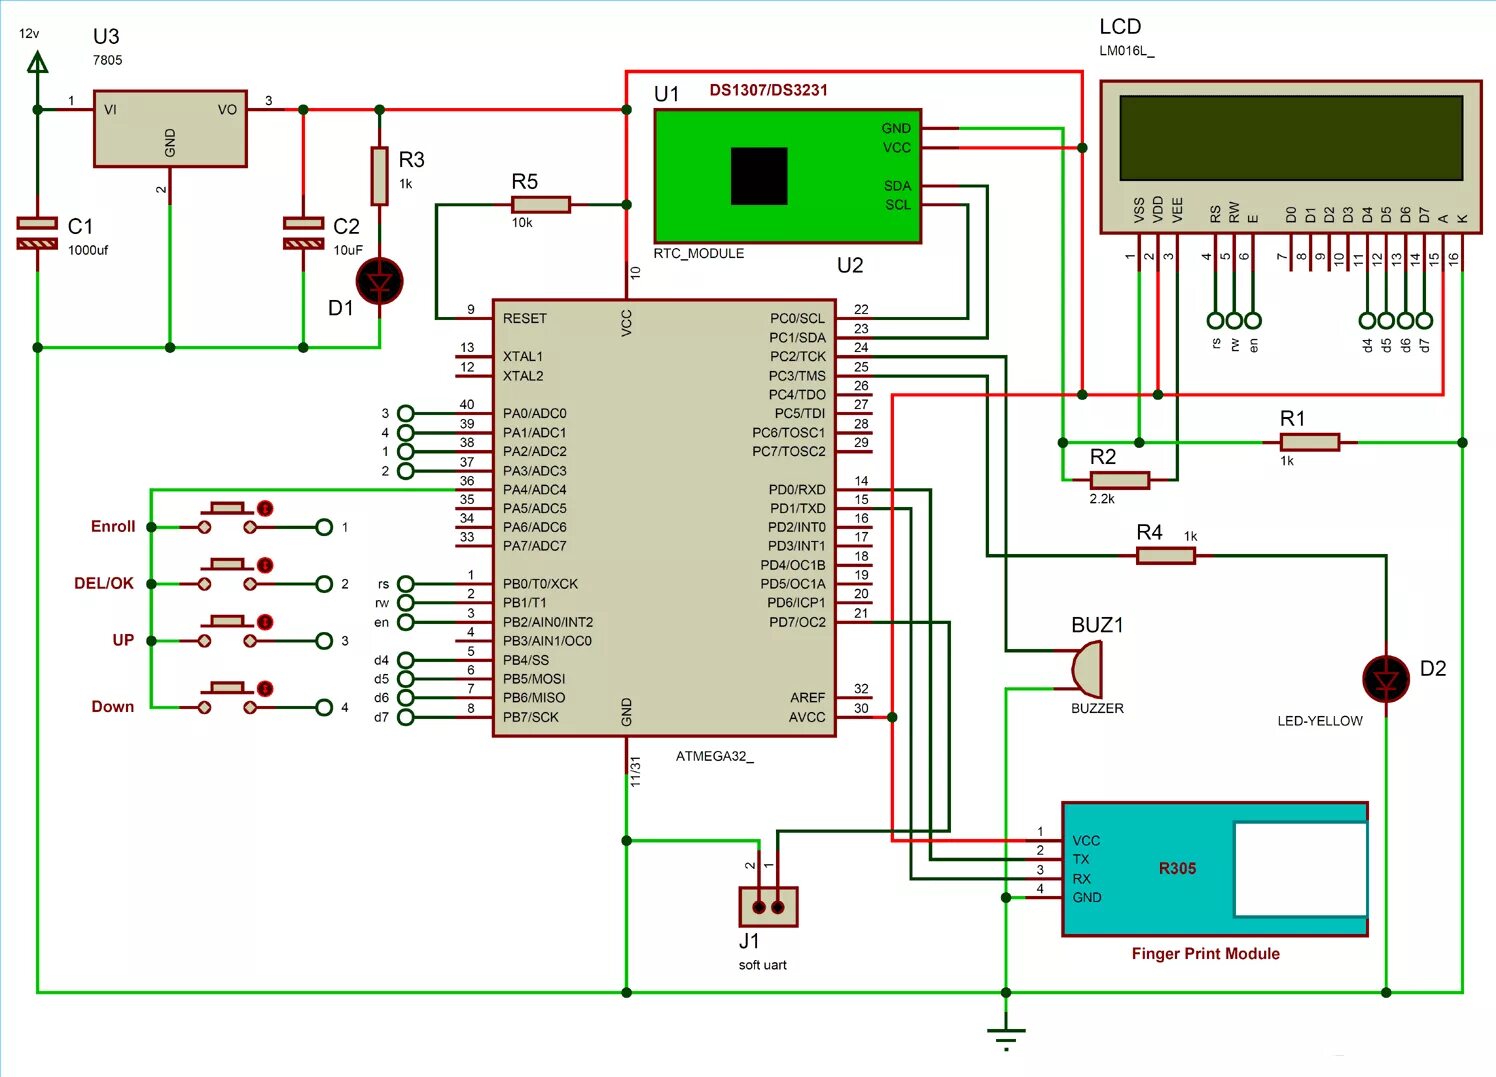Click the BUZZER label under BUZ1

pyautogui.click(x=1097, y=708)
